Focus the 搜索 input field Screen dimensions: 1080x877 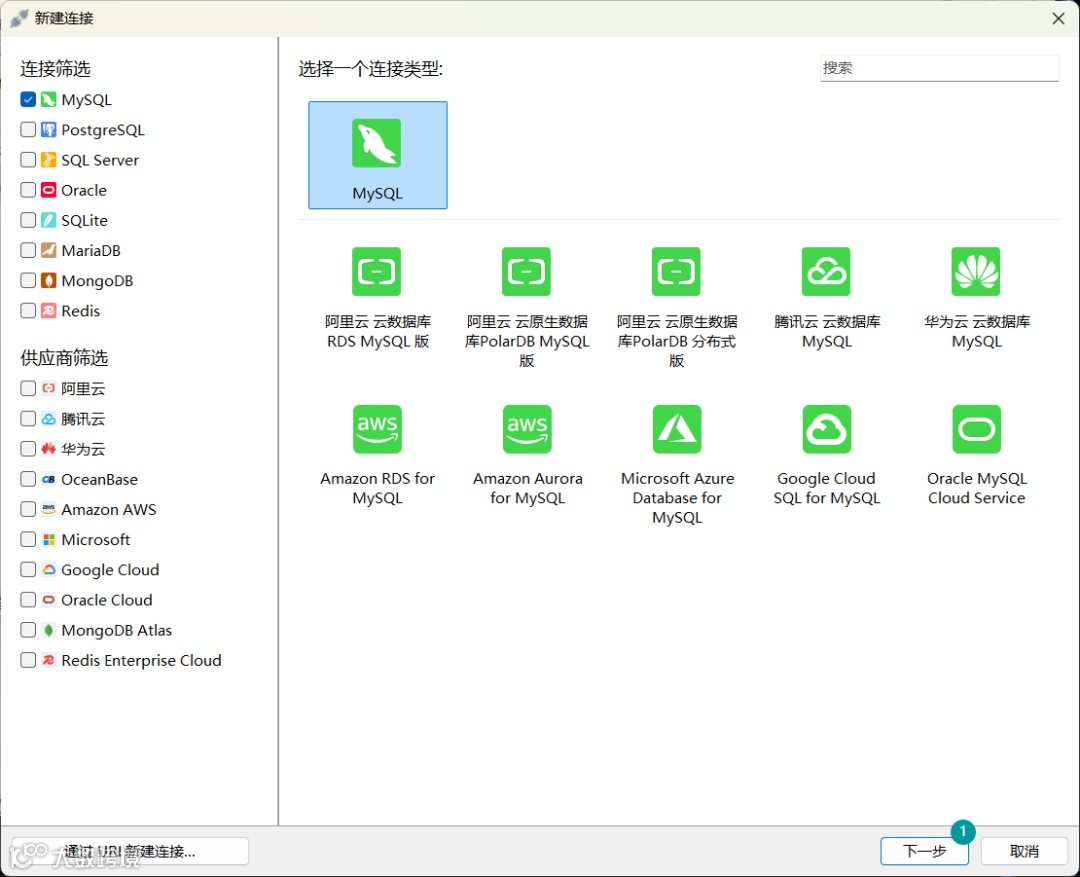[x=939, y=68]
